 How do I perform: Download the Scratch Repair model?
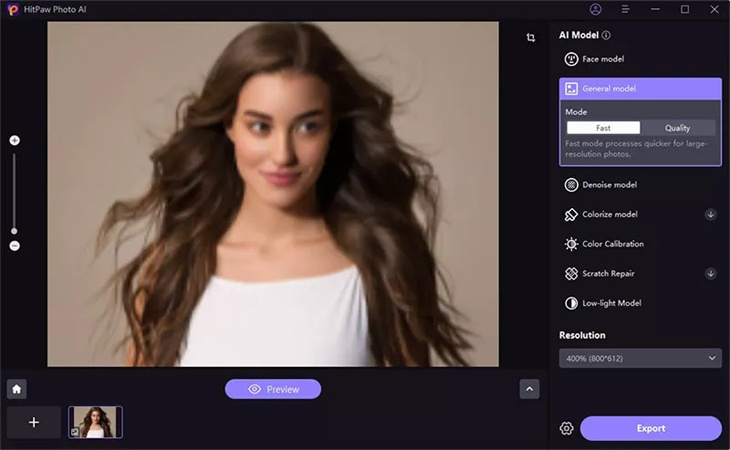click(x=710, y=274)
